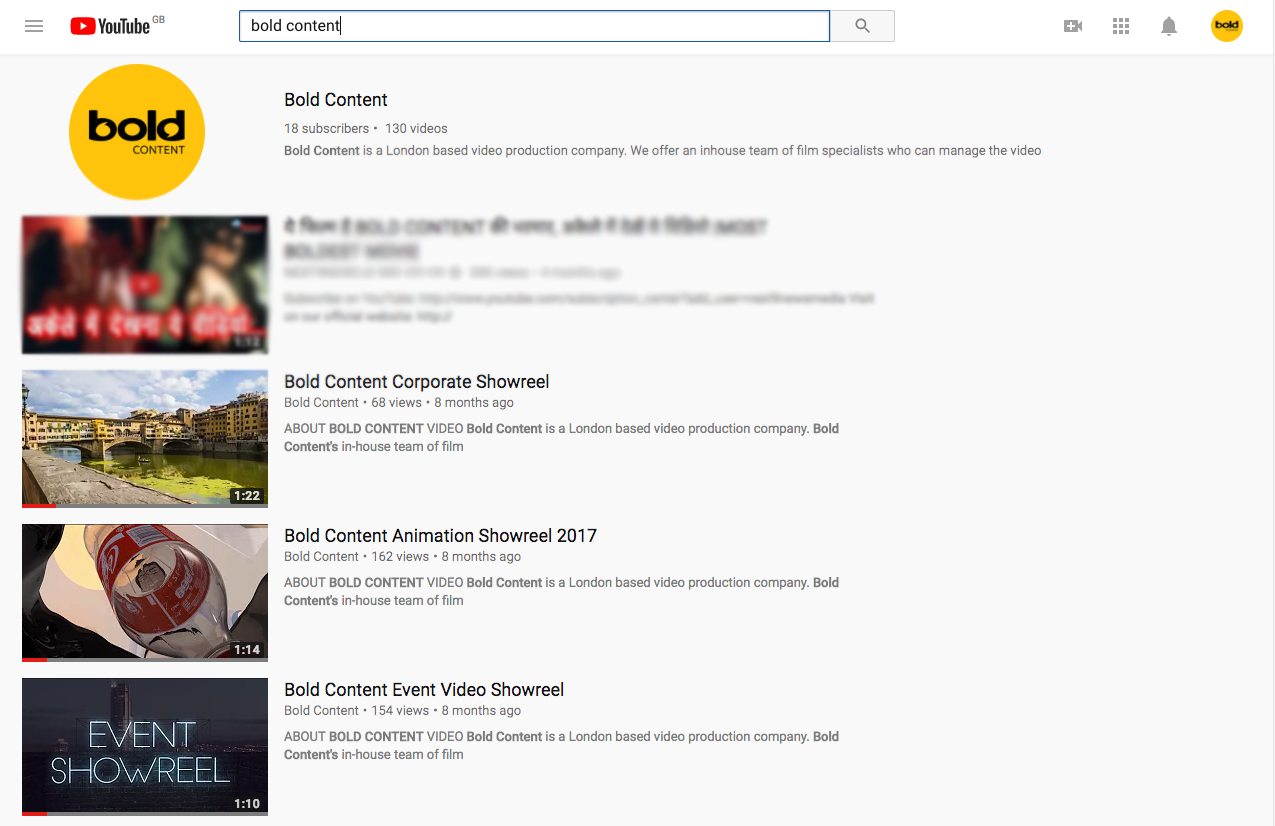Click the Corporate Showreel description text

[562, 438]
